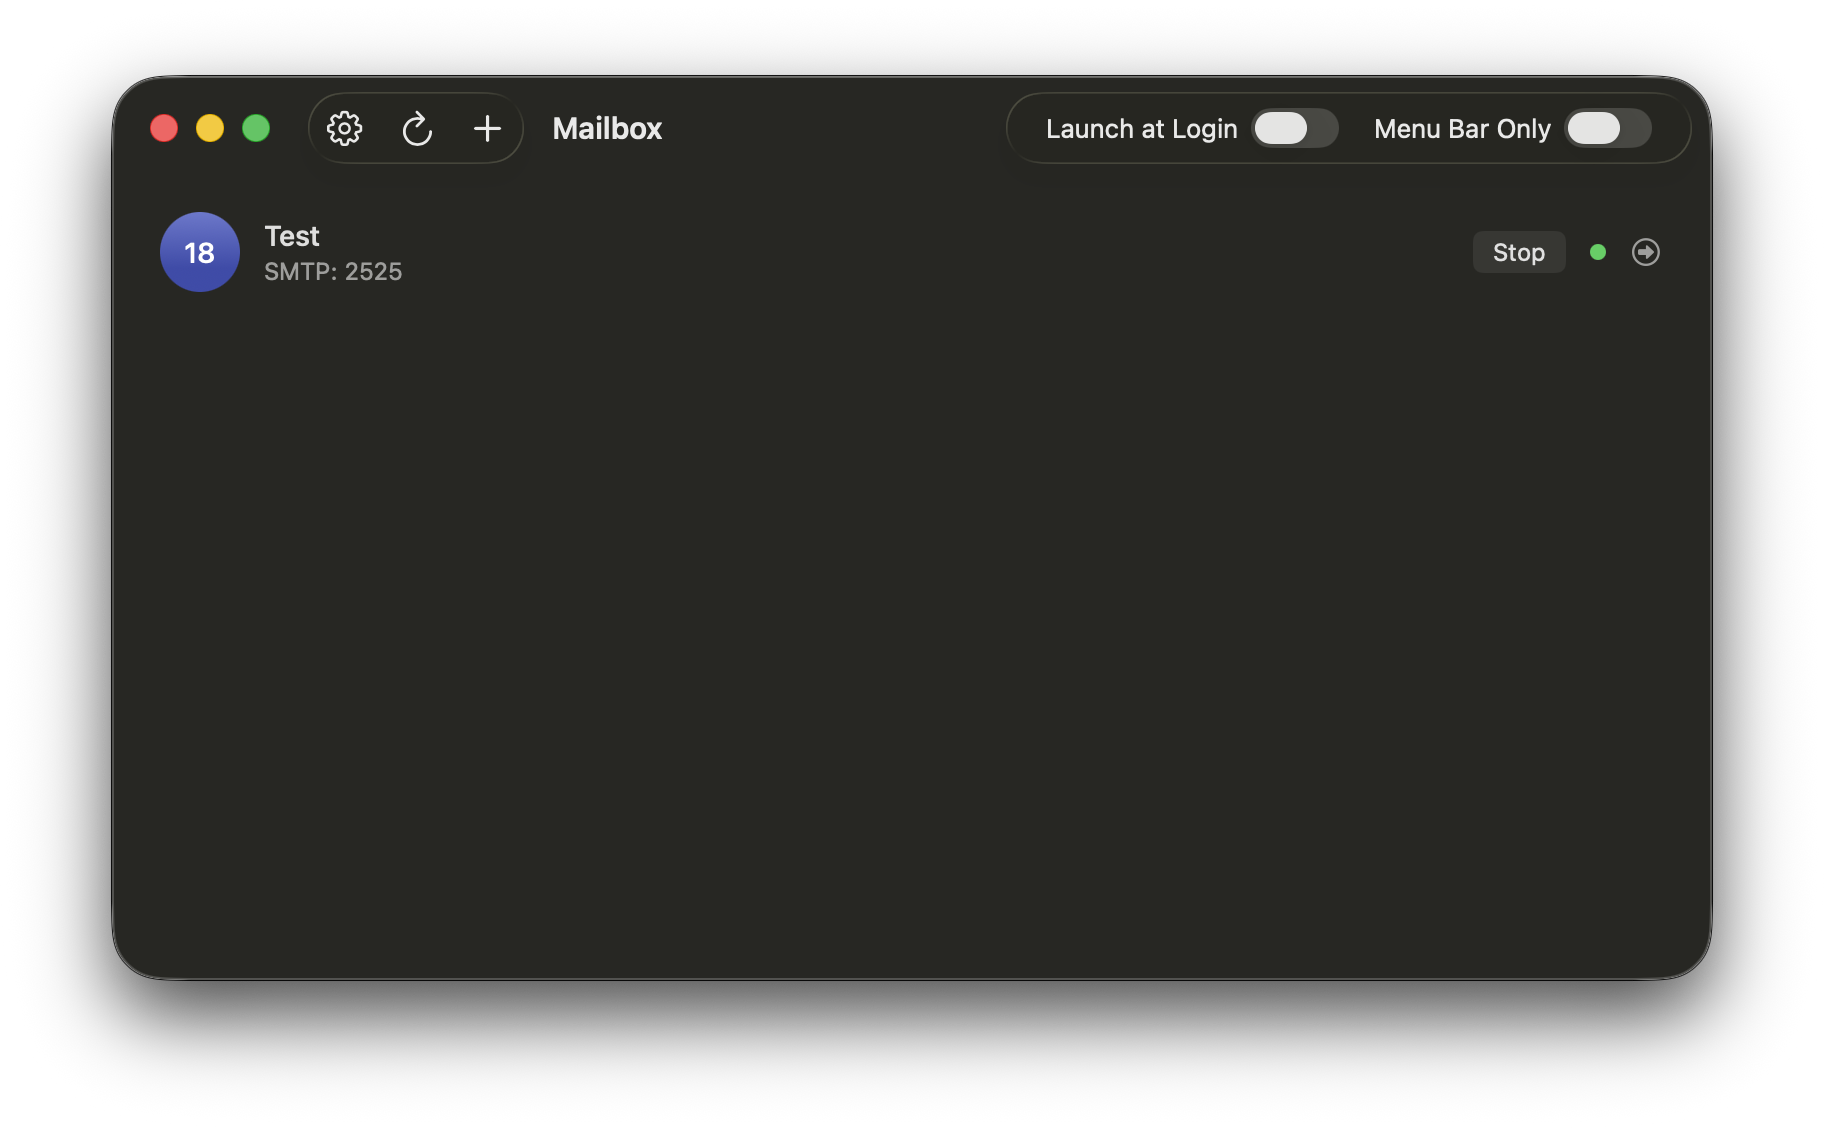Select the Test mailbox name

pos(292,236)
